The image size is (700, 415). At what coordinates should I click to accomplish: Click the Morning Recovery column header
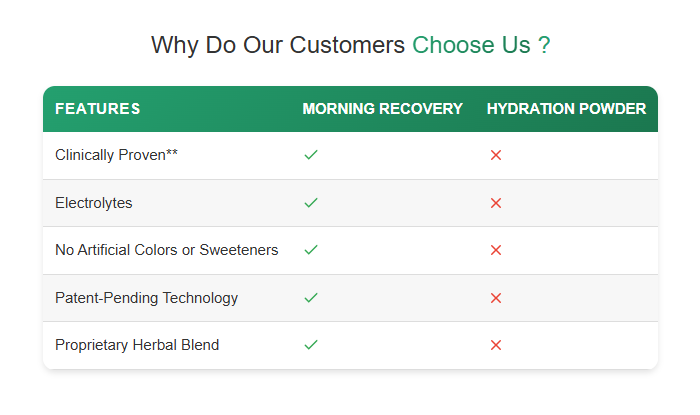click(x=382, y=109)
